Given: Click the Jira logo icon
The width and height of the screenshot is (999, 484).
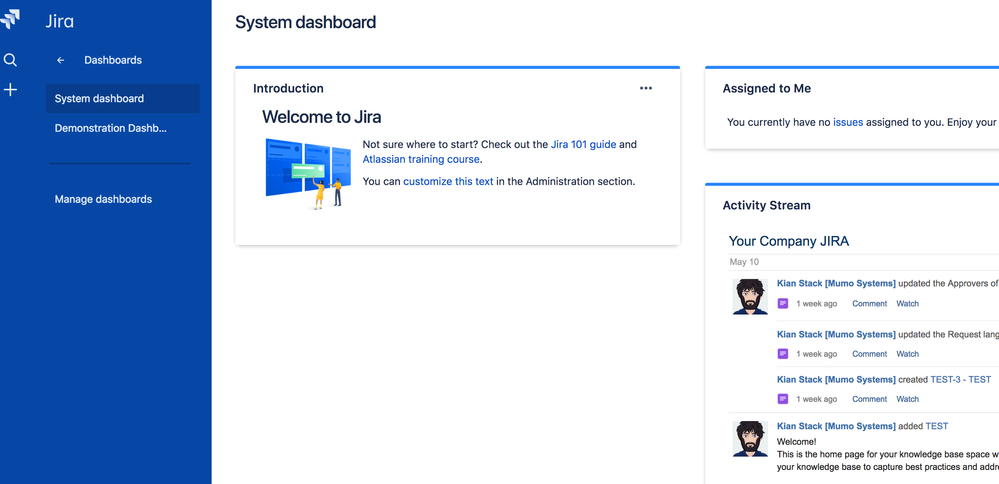Looking at the screenshot, I should coord(10,19).
